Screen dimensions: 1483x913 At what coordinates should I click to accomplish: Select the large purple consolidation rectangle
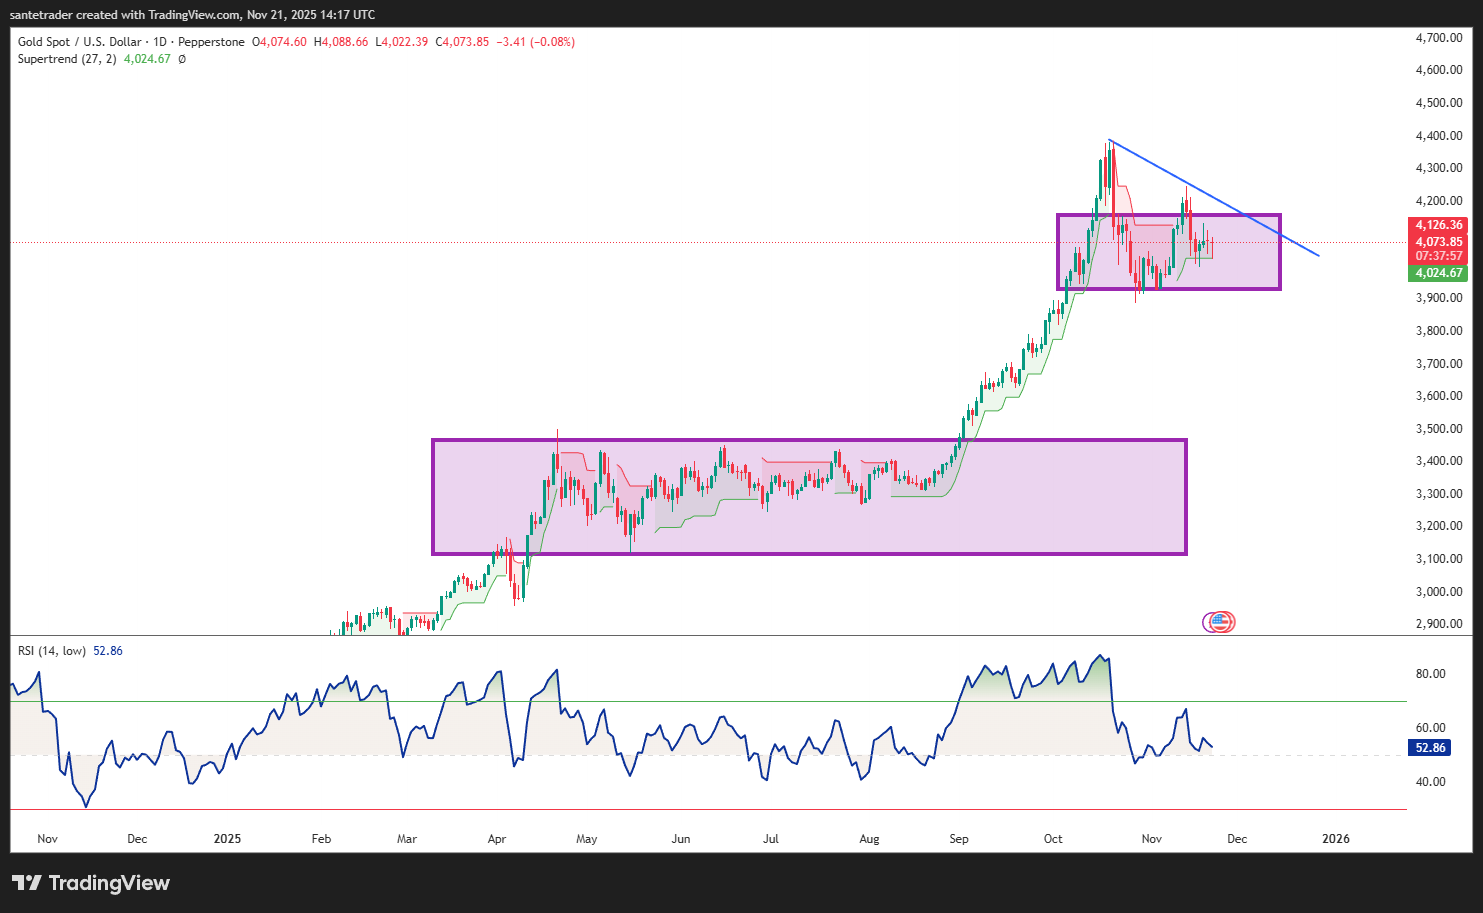(x=808, y=440)
